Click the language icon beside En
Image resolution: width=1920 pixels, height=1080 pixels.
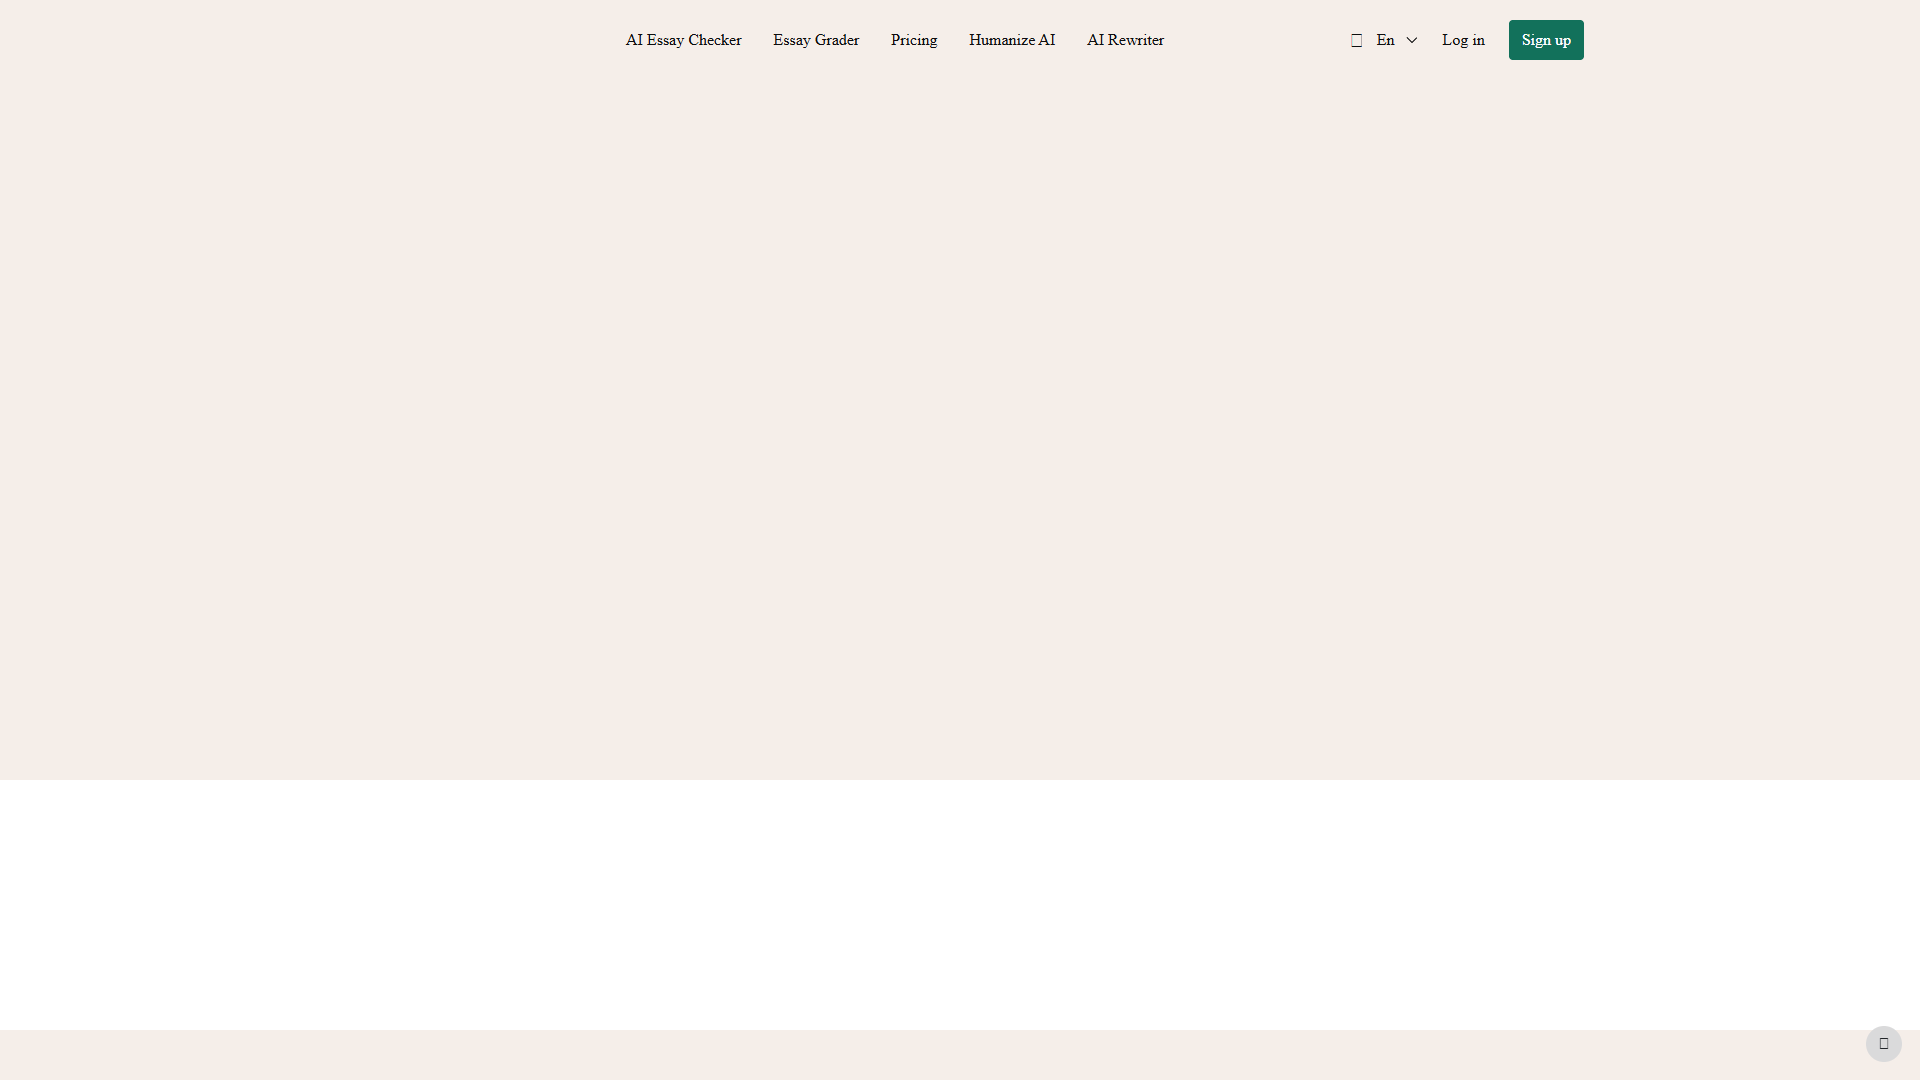click(x=1356, y=41)
